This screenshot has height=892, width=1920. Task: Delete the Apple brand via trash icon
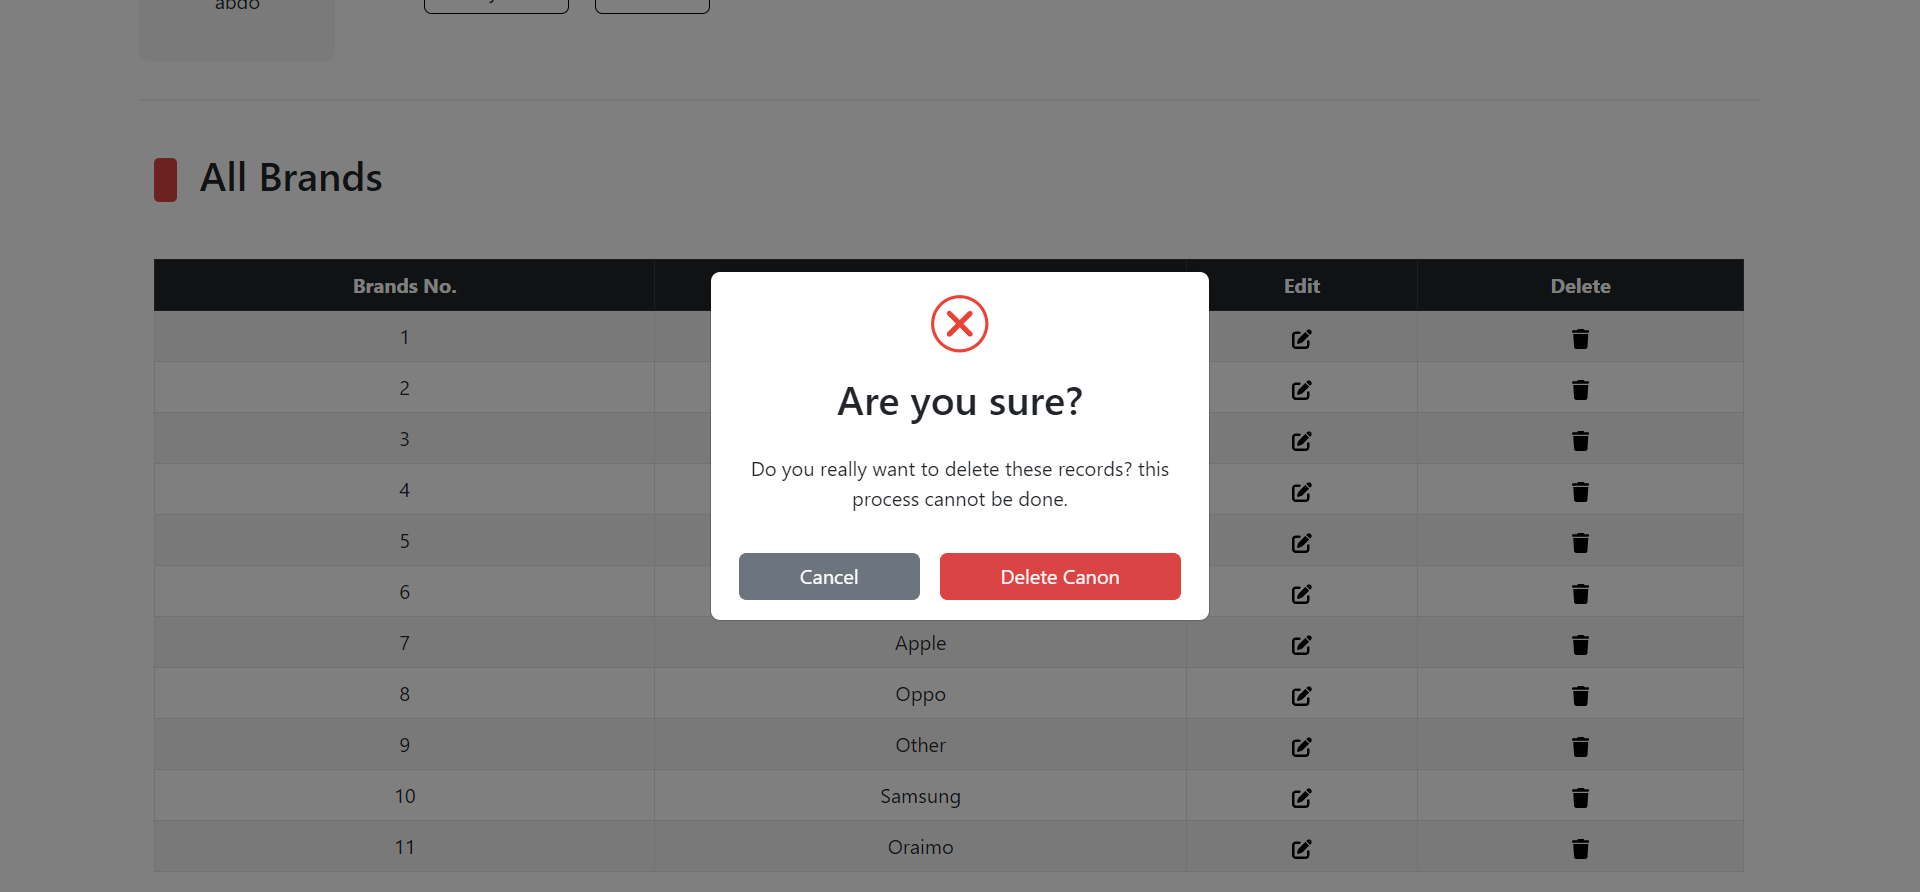pyautogui.click(x=1580, y=645)
